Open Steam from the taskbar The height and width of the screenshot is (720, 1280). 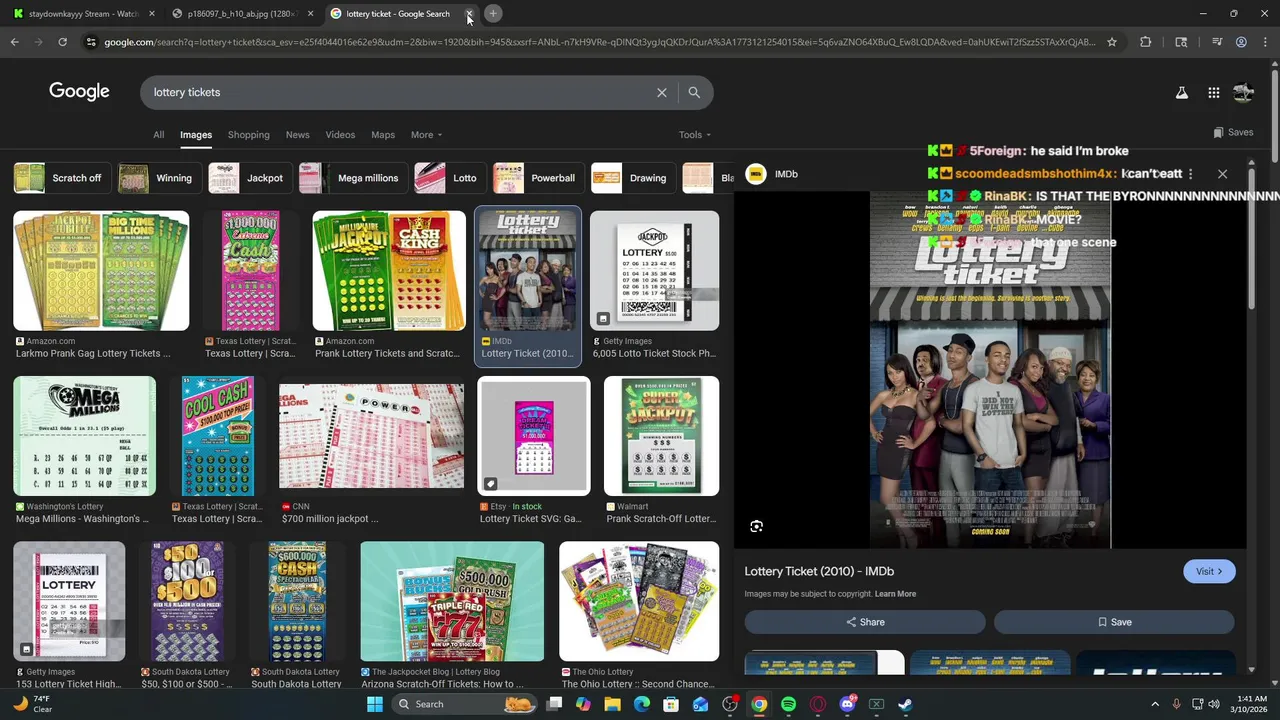[x=905, y=704]
